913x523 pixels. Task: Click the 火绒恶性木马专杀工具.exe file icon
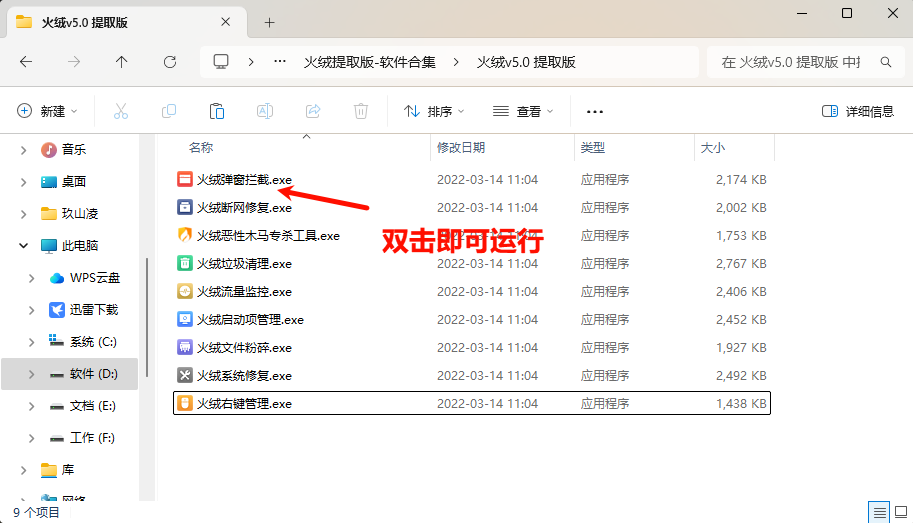click(185, 235)
